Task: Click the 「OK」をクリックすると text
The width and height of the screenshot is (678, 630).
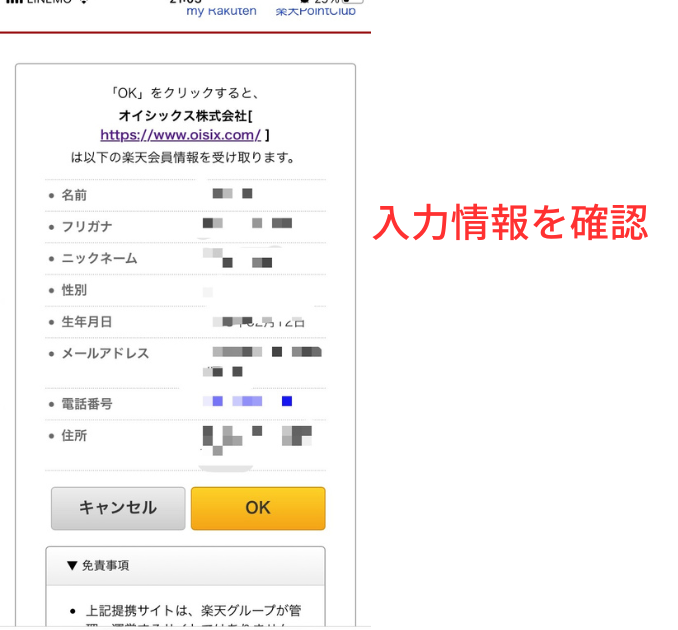Action: tap(185, 93)
